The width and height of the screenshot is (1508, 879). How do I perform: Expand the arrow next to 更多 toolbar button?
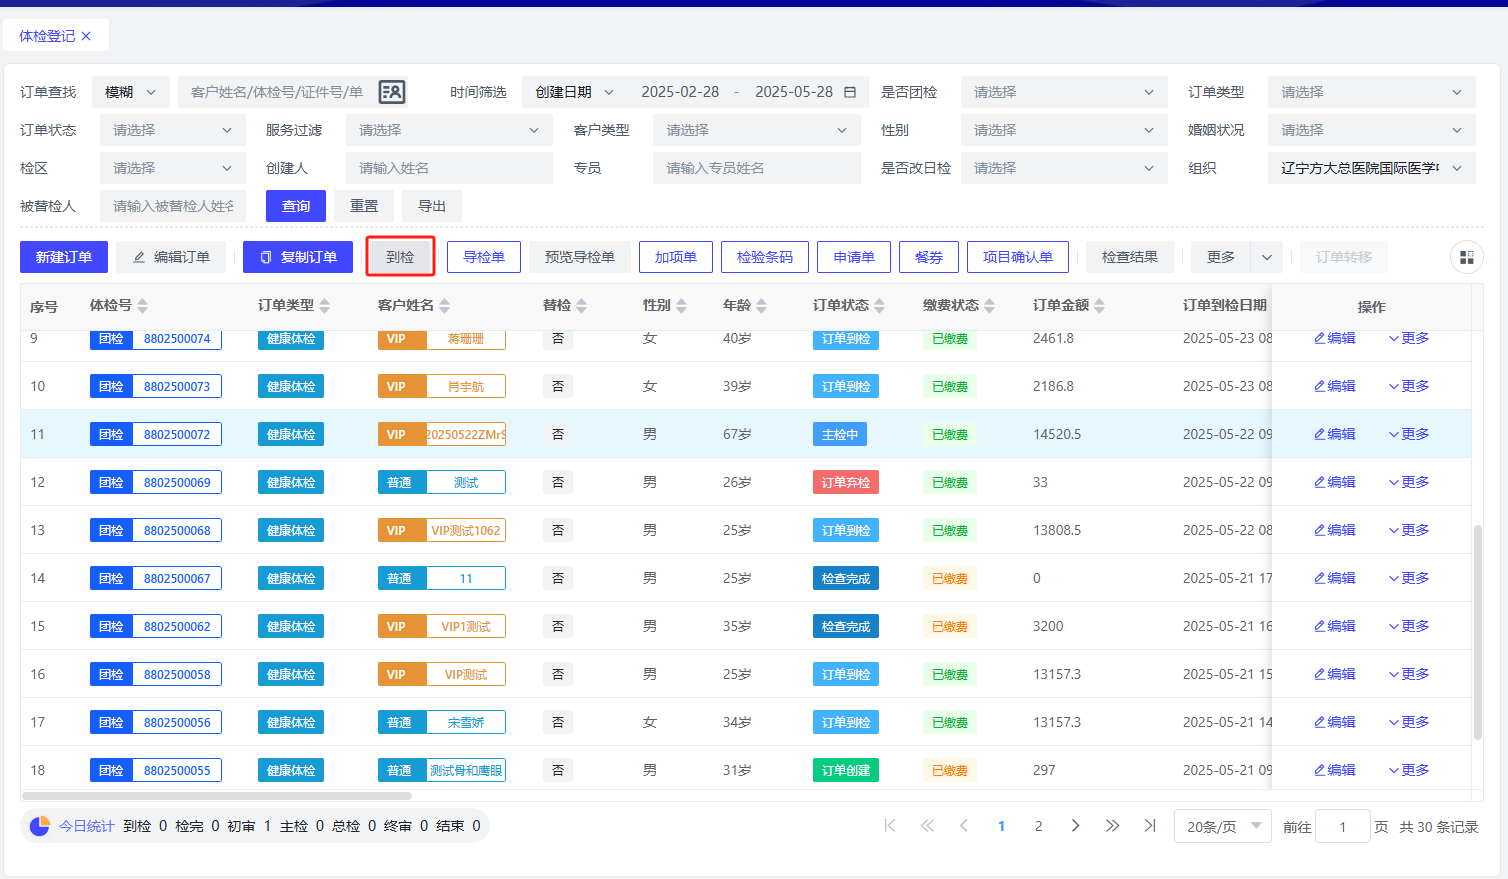1267,257
